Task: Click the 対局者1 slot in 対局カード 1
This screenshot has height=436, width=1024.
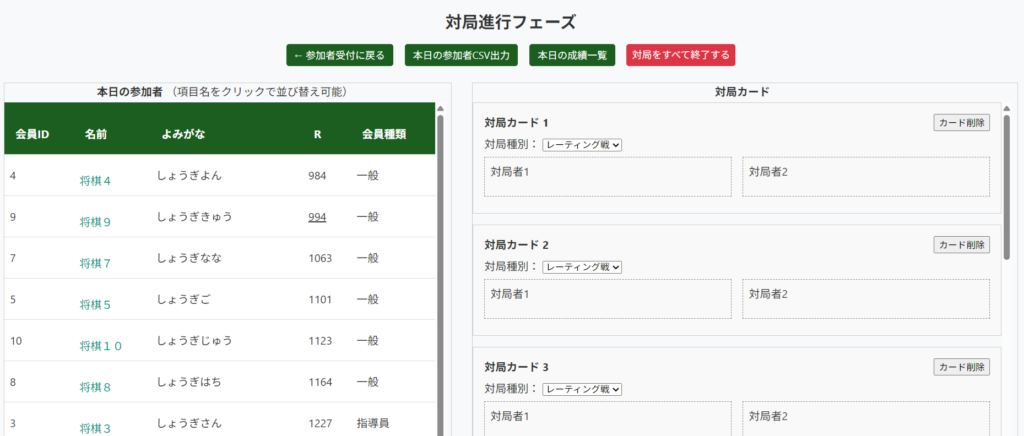Action: click(x=608, y=177)
